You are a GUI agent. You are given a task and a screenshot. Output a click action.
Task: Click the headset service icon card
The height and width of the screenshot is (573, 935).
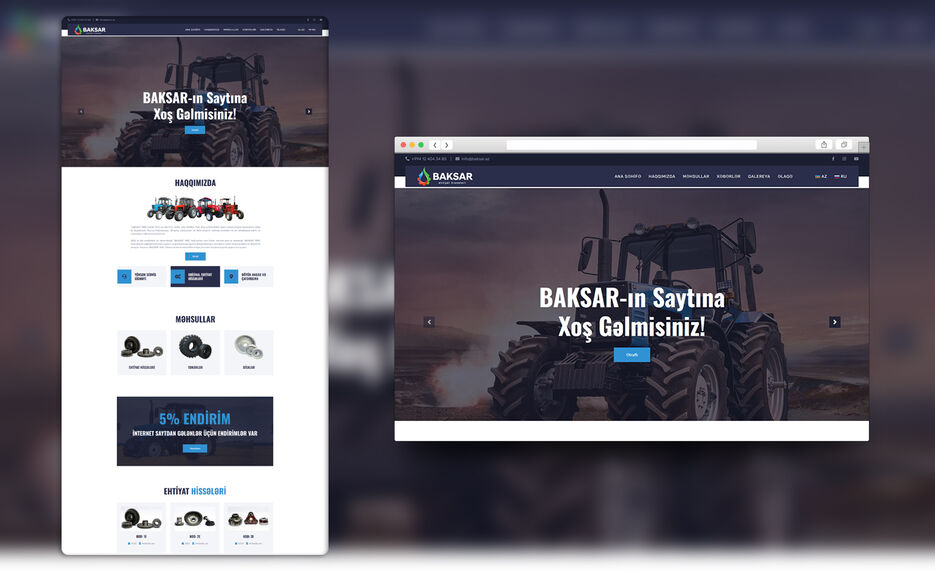(x=124, y=277)
